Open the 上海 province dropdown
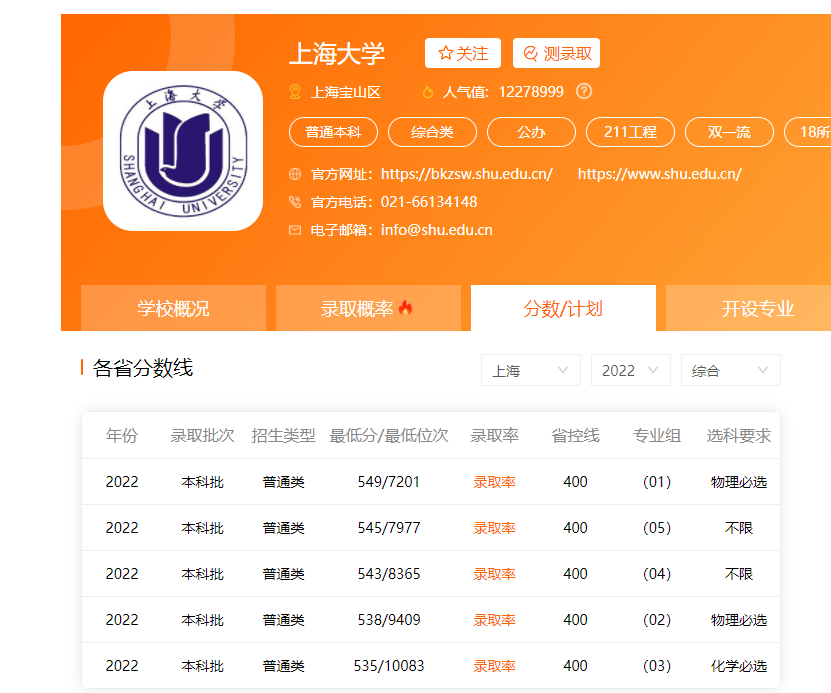831x693 pixels. (531, 370)
